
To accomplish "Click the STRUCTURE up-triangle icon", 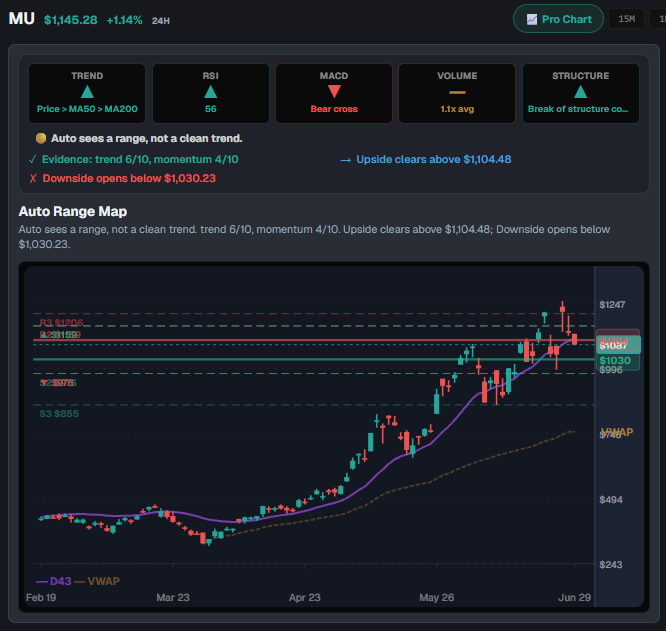I will 581,92.
